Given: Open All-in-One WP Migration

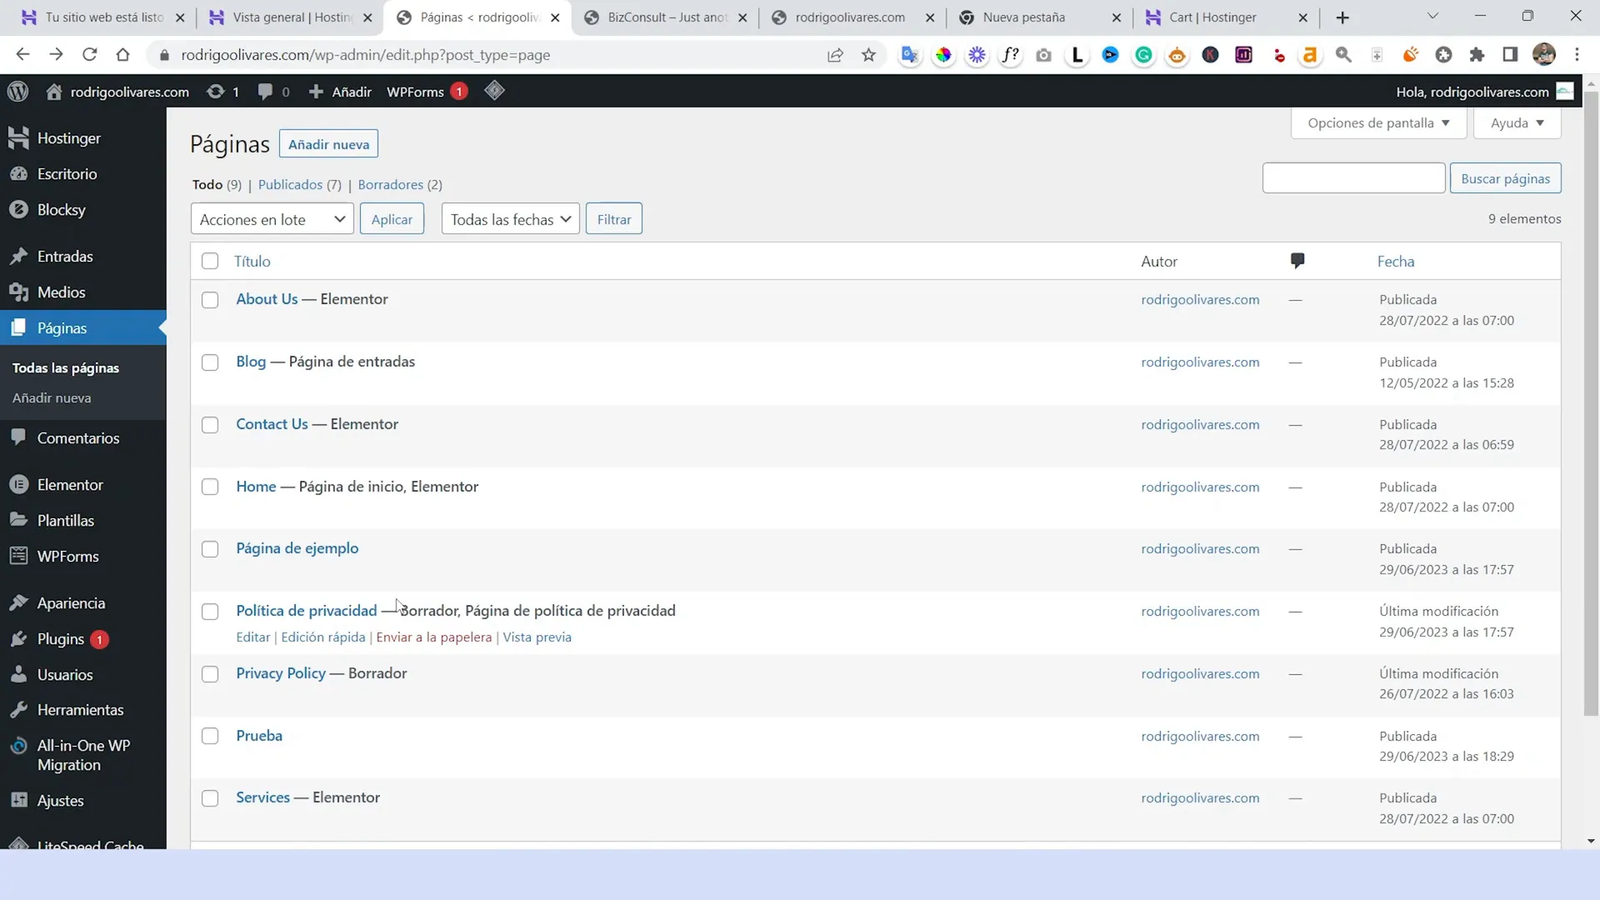Looking at the screenshot, I should tap(83, 755).
